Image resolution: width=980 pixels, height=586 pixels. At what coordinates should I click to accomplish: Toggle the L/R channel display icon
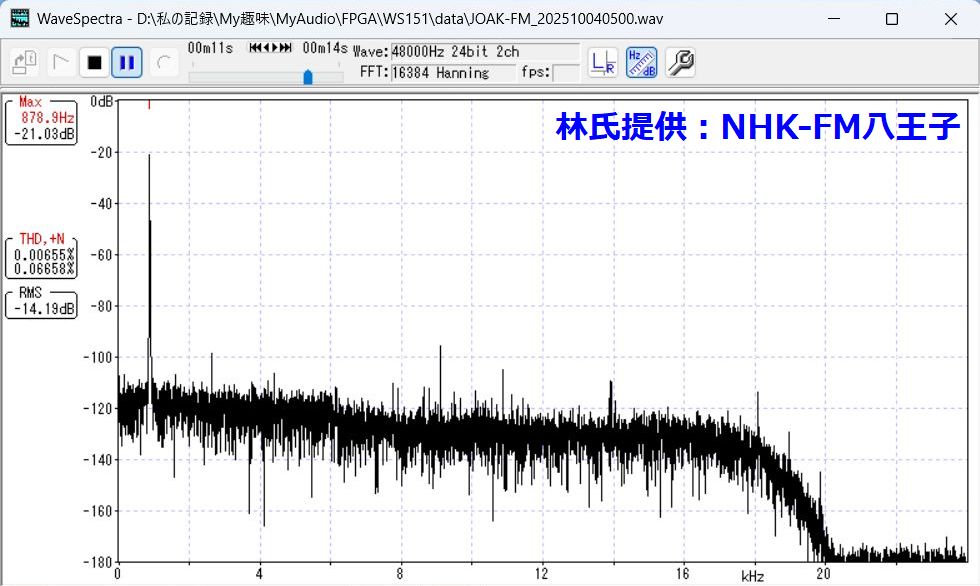[x=603, y=63]
